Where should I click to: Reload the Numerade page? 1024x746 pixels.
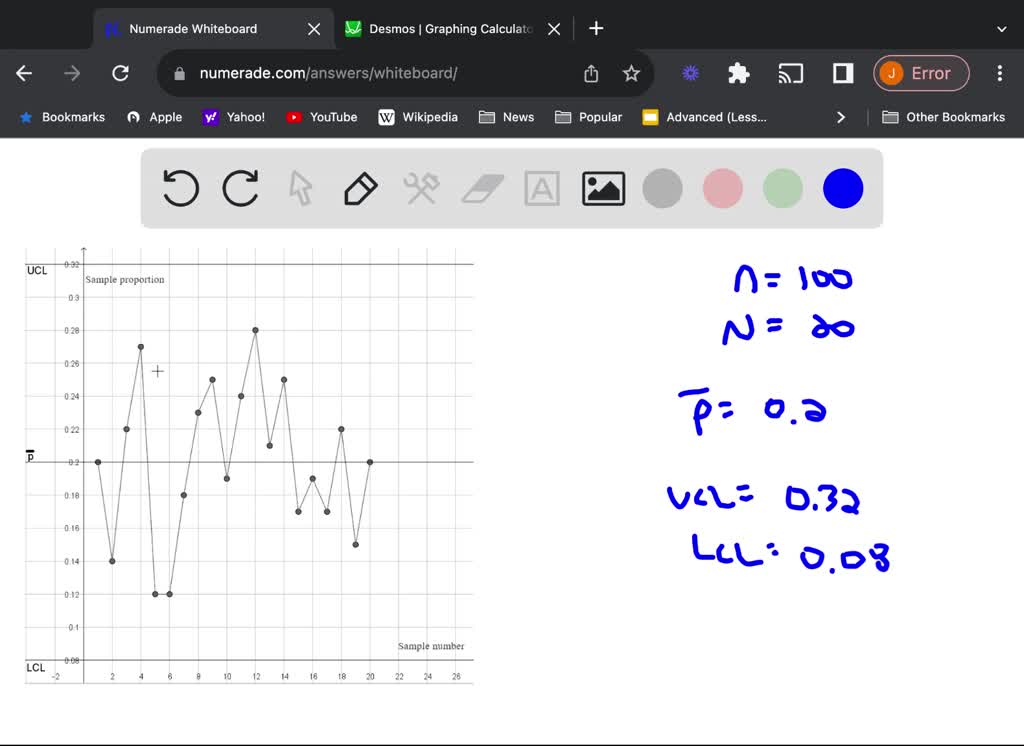pyautogui.click(x=120, y=73)
